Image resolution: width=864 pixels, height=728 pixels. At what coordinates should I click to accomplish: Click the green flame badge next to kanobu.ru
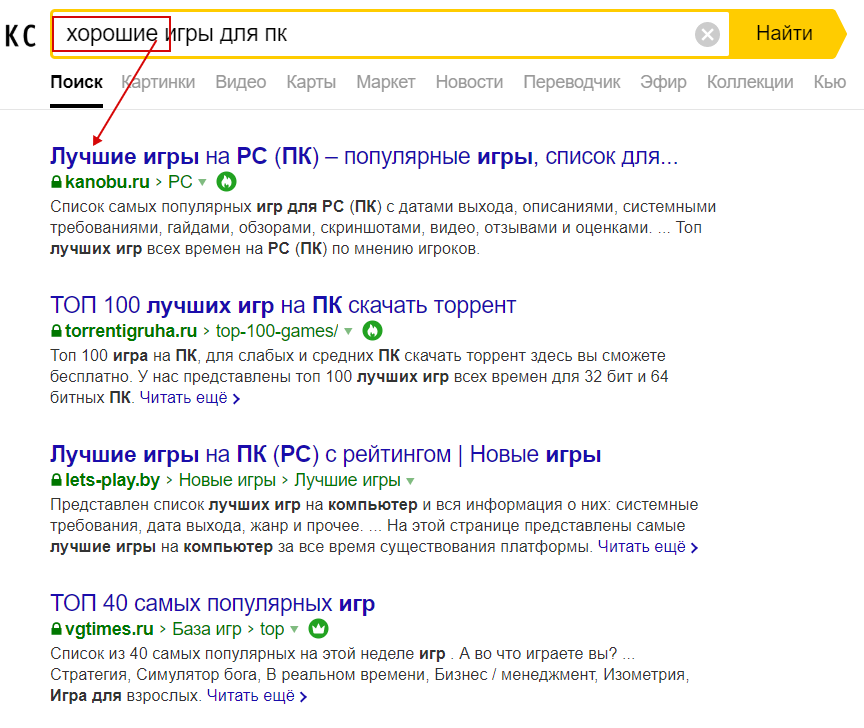tap(226, 182)
